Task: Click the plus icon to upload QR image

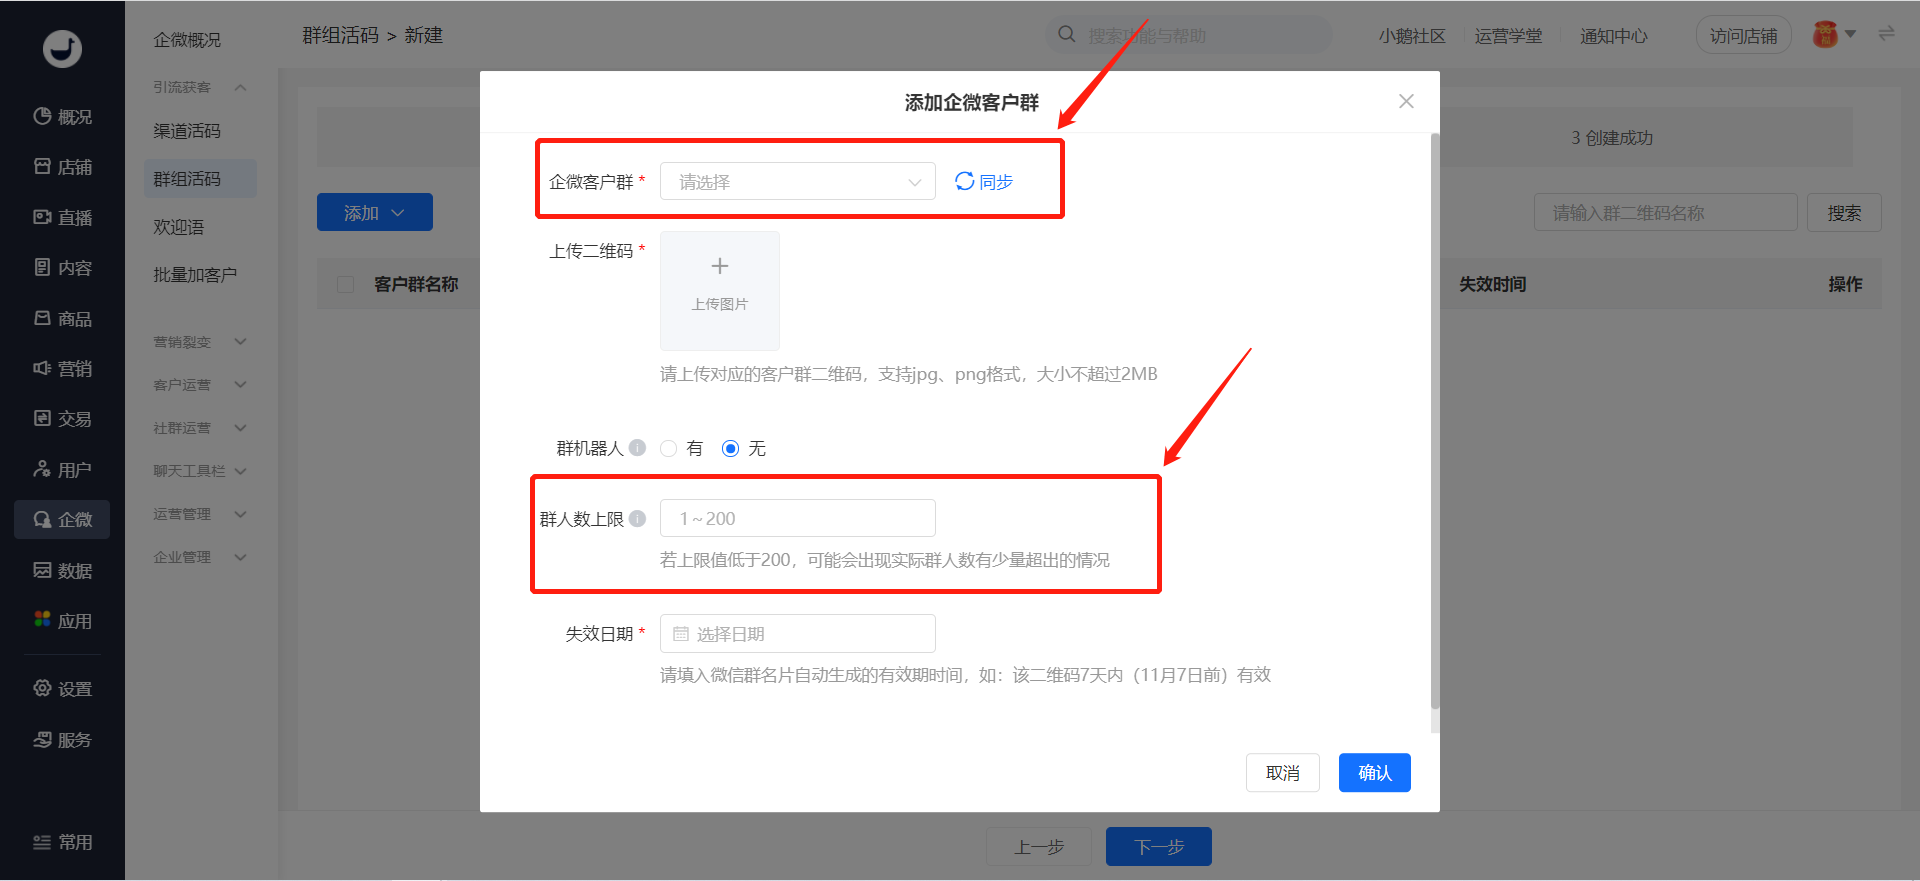Action: coord(719,266)
